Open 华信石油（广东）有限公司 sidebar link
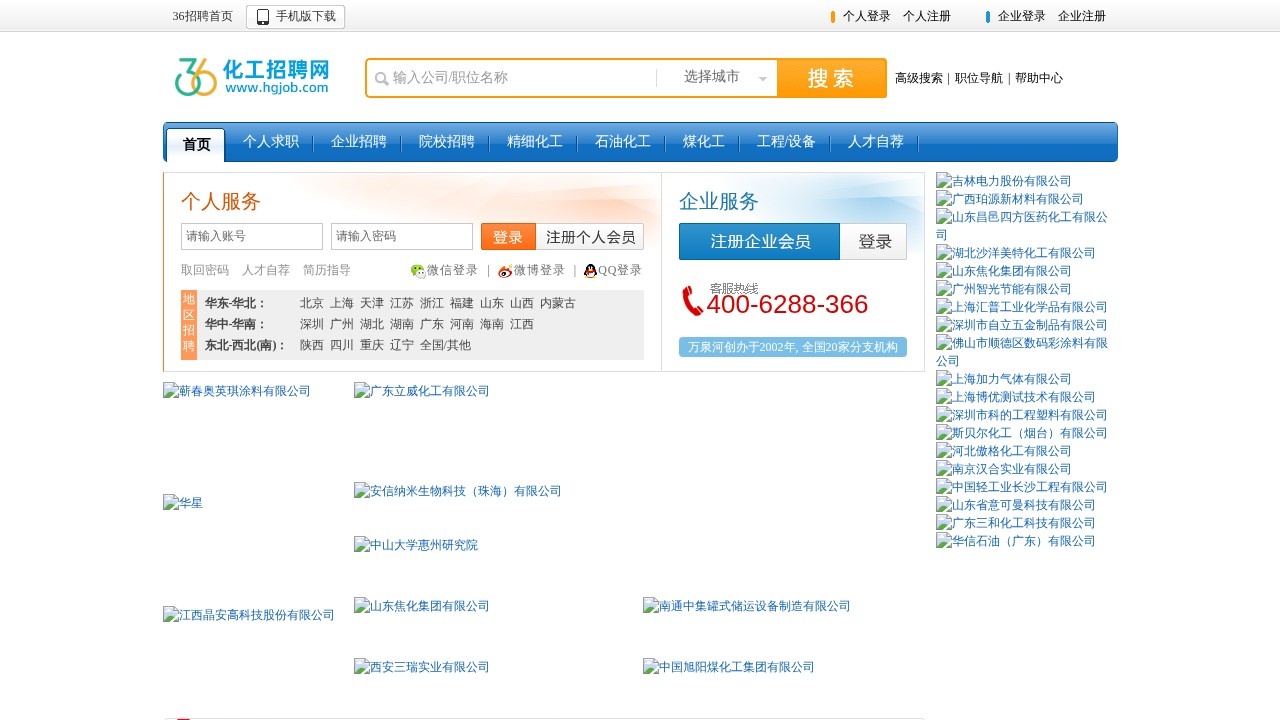Image resolution: width=1280 pixels, height=720 pixels. (x=1016, y=541)
